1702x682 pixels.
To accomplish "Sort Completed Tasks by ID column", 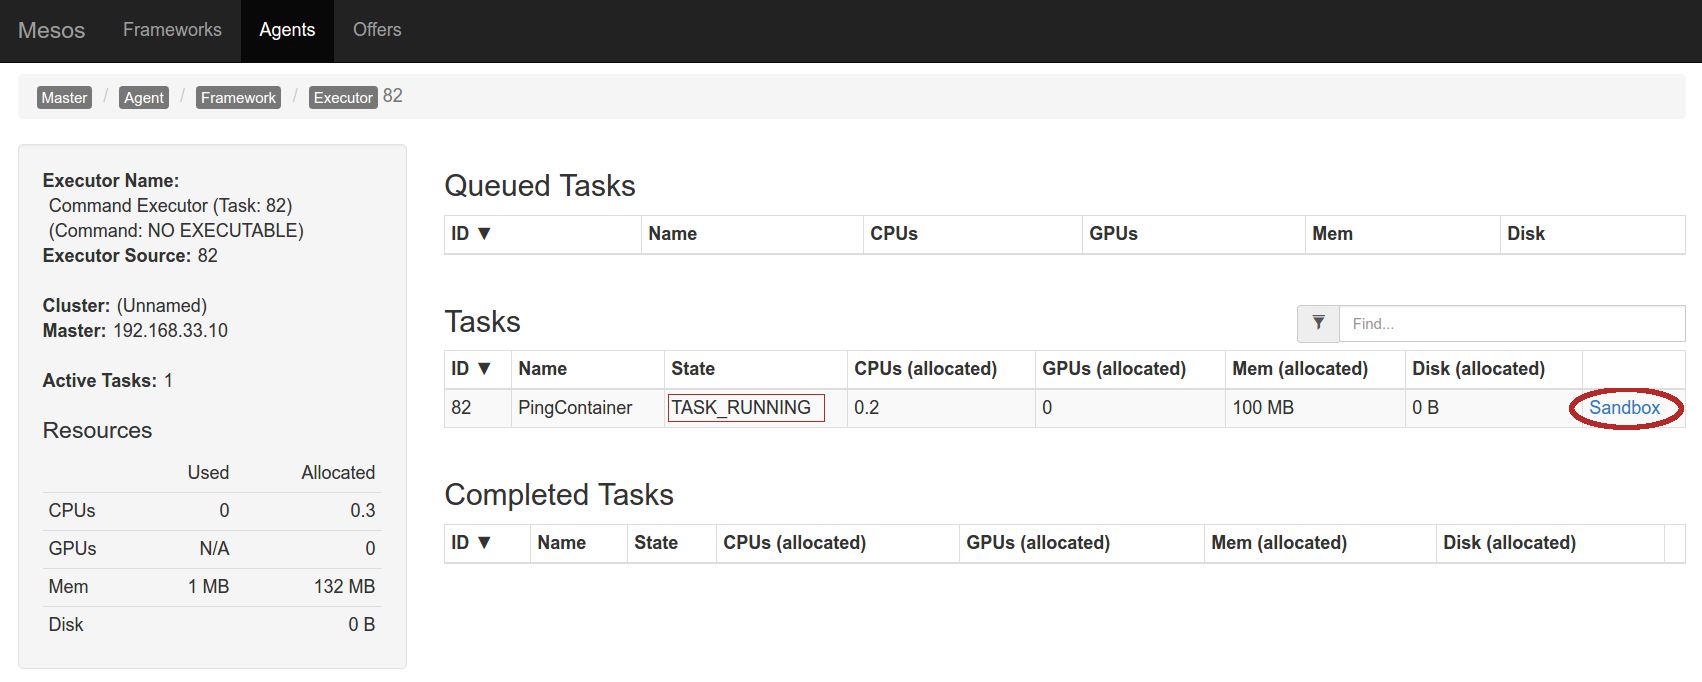I will click(x=470, y=543).
